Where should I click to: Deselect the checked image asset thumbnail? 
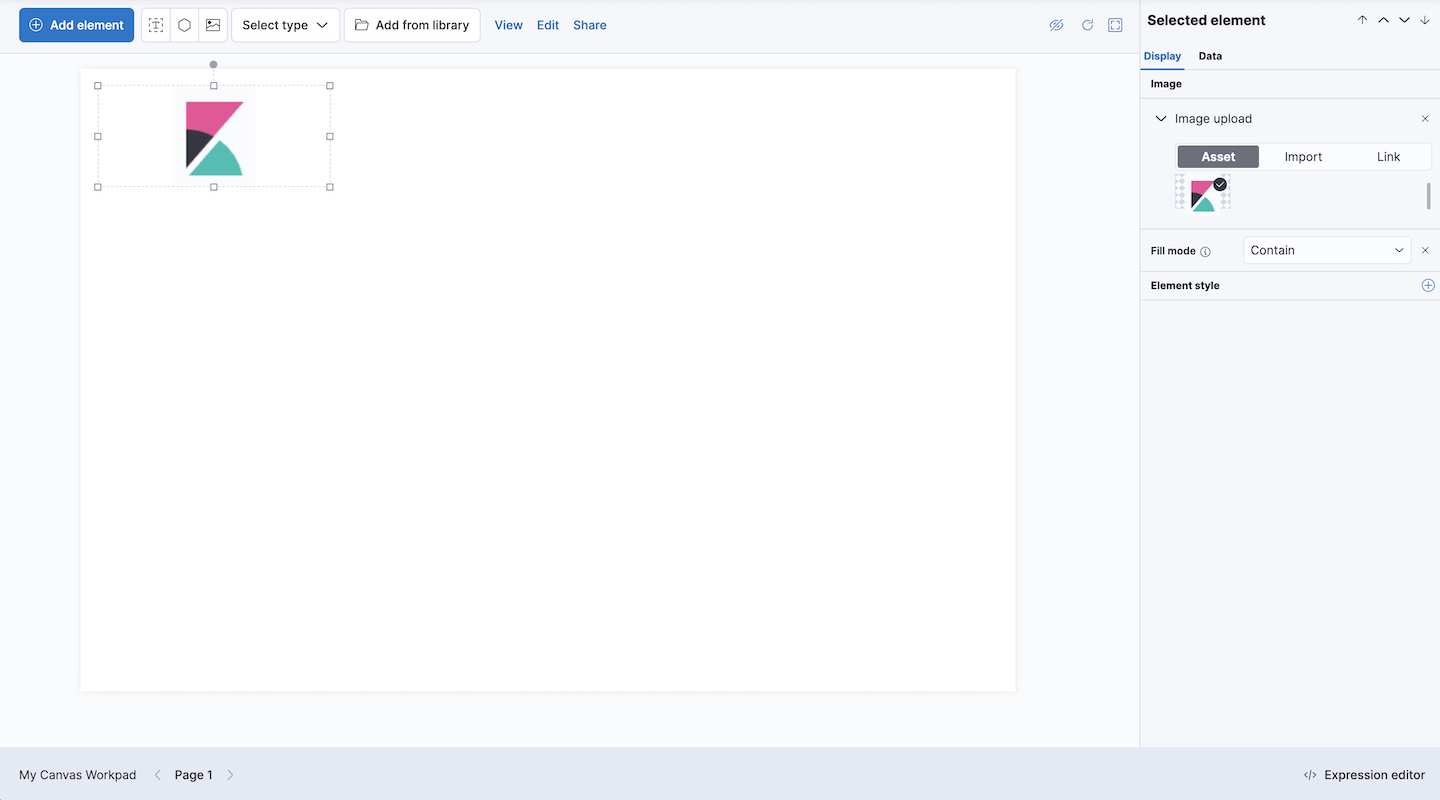(1219, 183)
